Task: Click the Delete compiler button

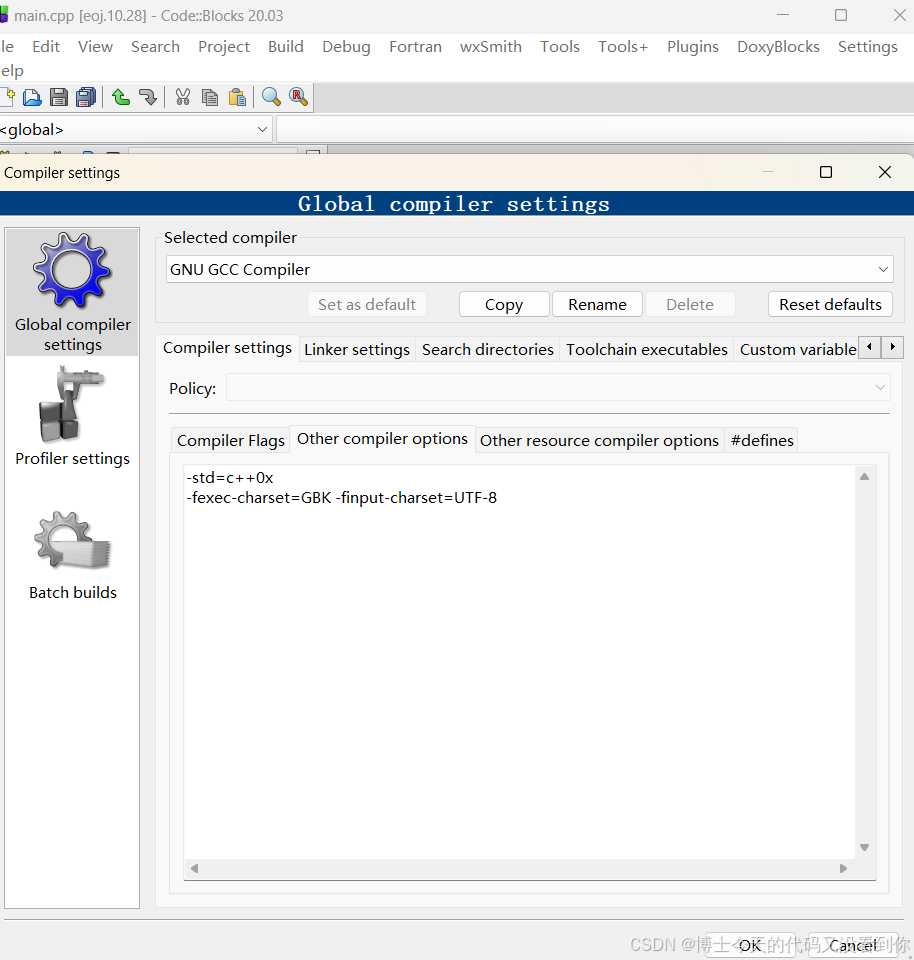Action: tap(690, 304)
